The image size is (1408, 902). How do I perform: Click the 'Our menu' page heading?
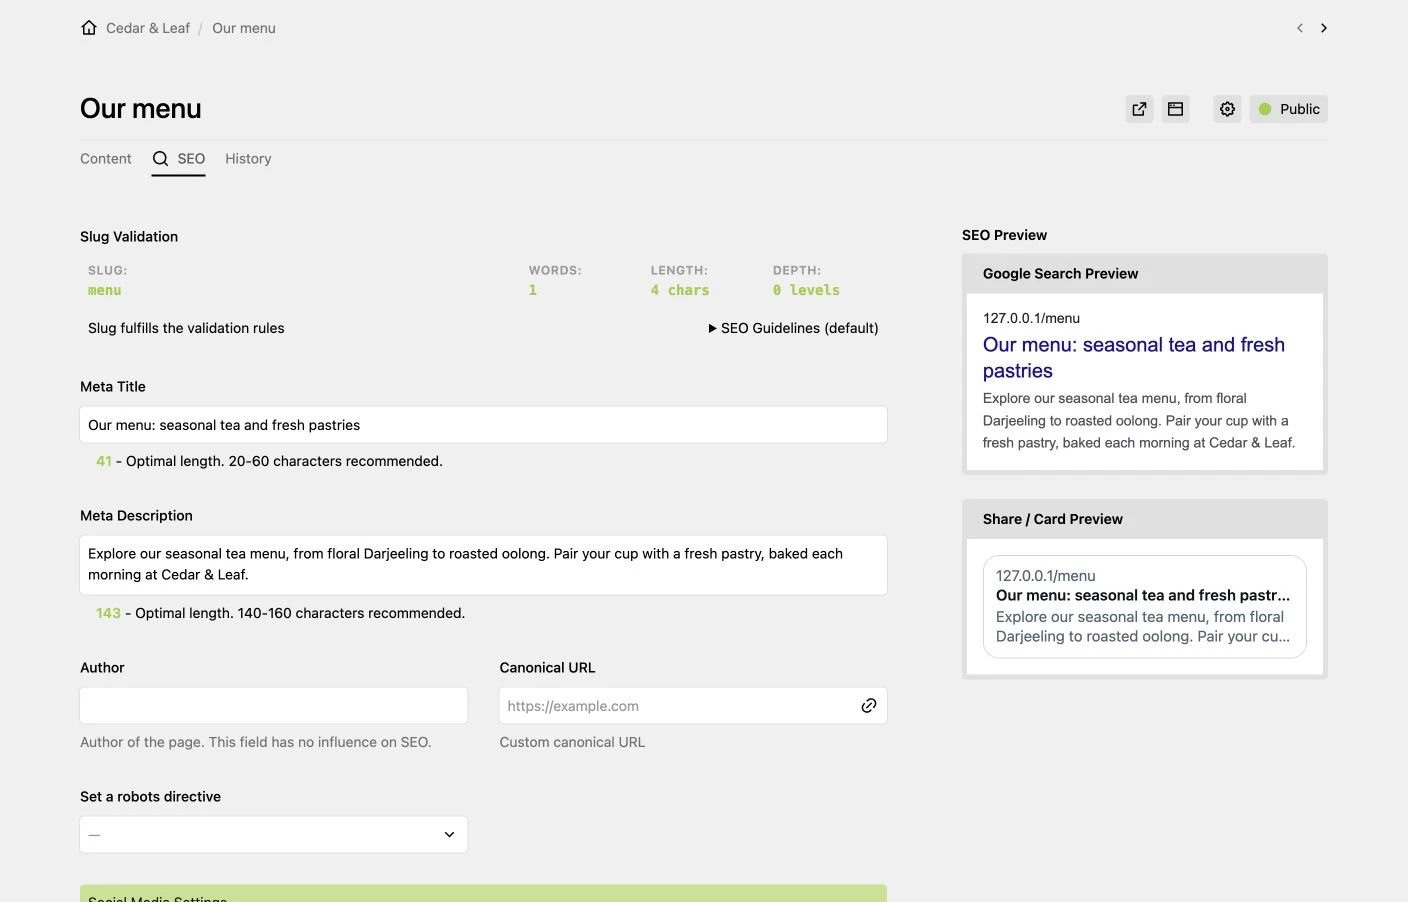point(141,109)
